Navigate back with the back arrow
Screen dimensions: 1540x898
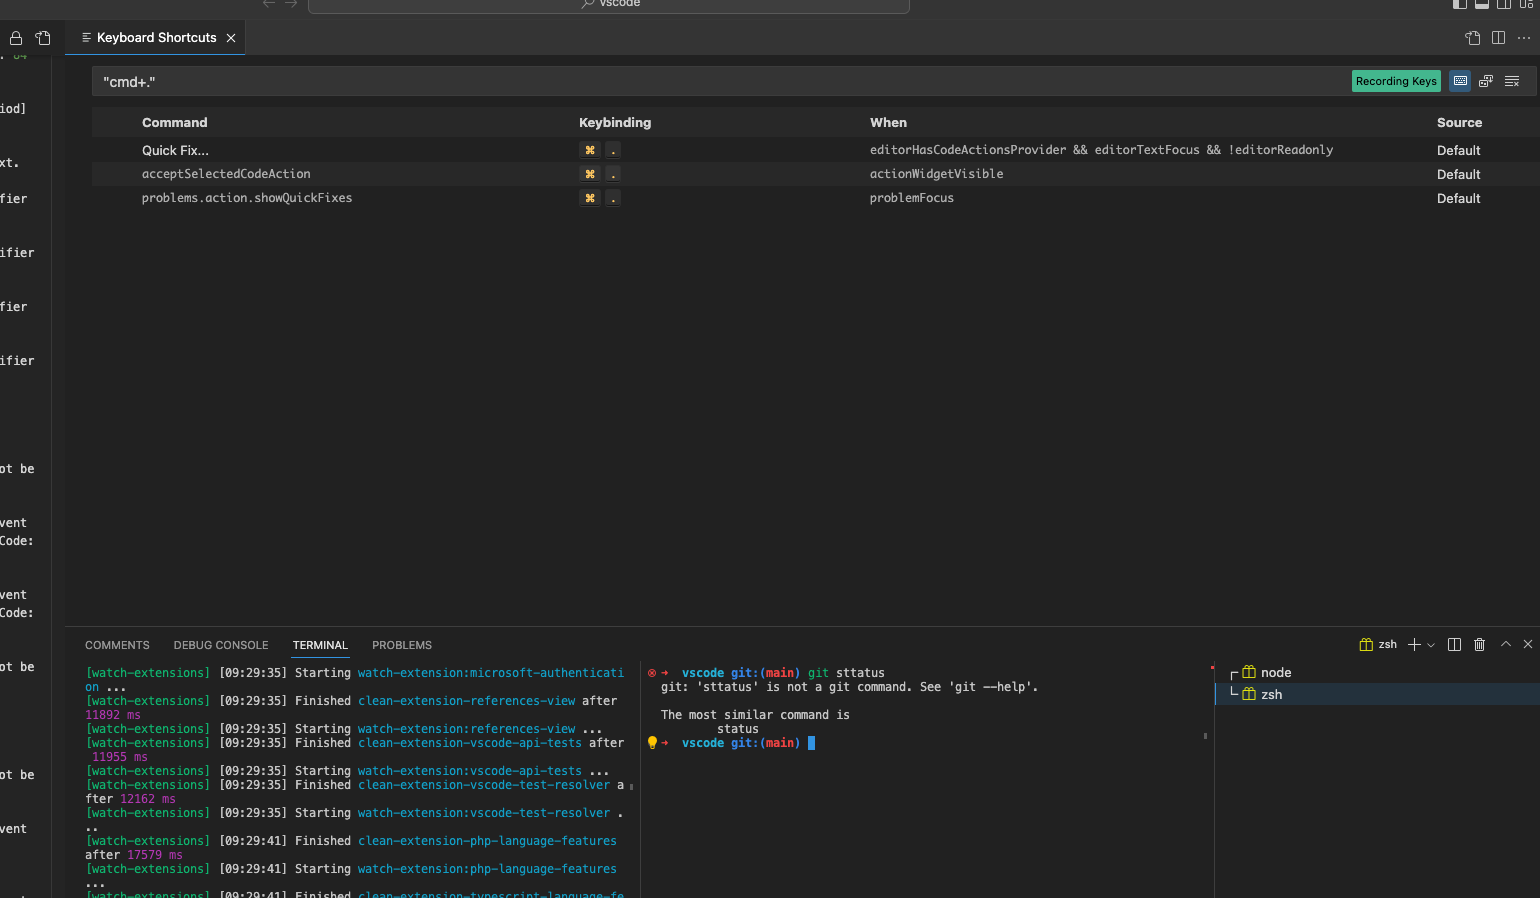click(x=268, y=4)
